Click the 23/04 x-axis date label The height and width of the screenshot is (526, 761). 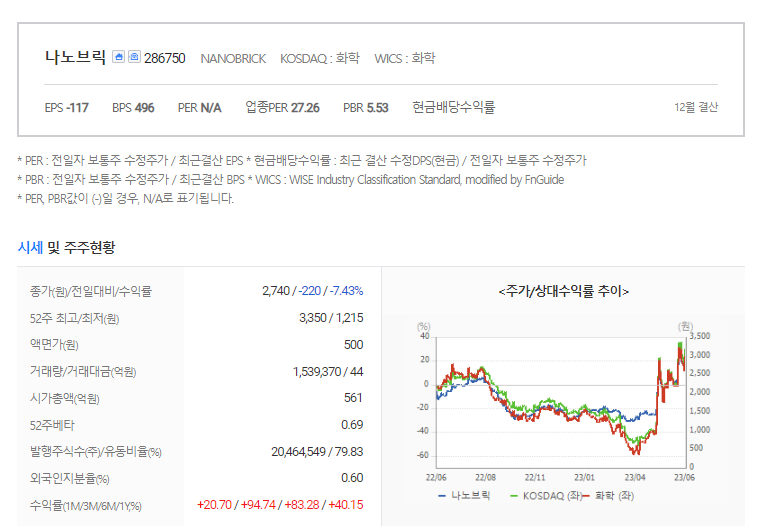pos(634,477)
